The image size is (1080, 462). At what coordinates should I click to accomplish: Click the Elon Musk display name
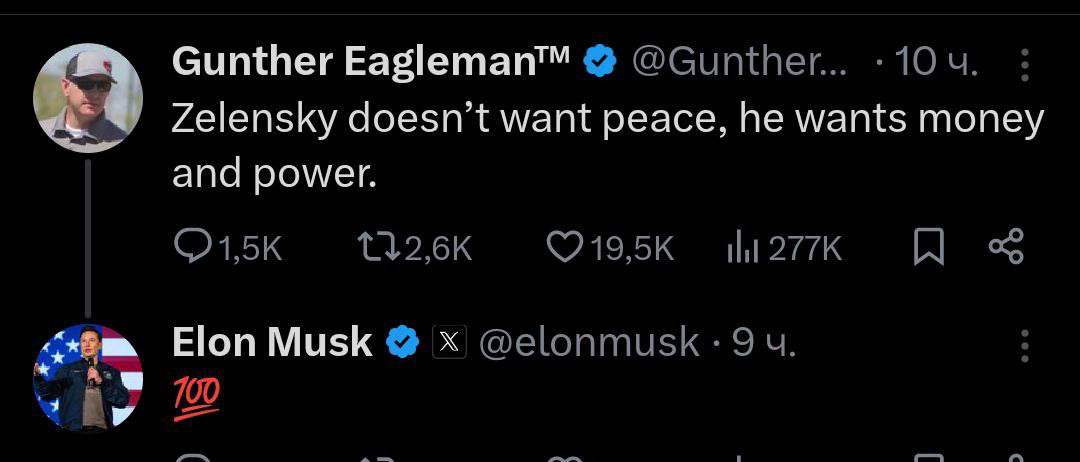point(272,343)
